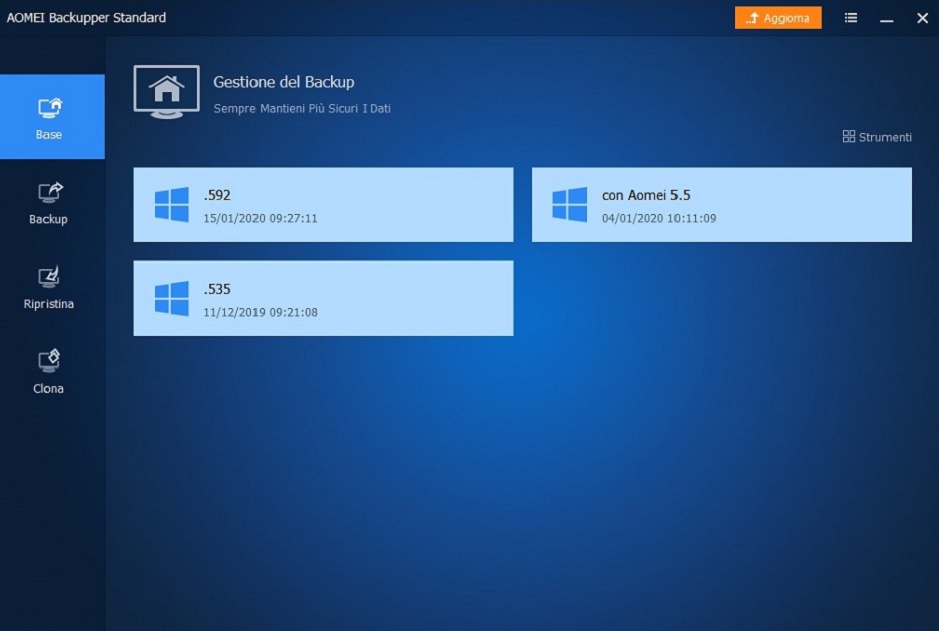Click the date 04/01/2020 10:11:09
939x631 pixels.
[x=659, y=219]
